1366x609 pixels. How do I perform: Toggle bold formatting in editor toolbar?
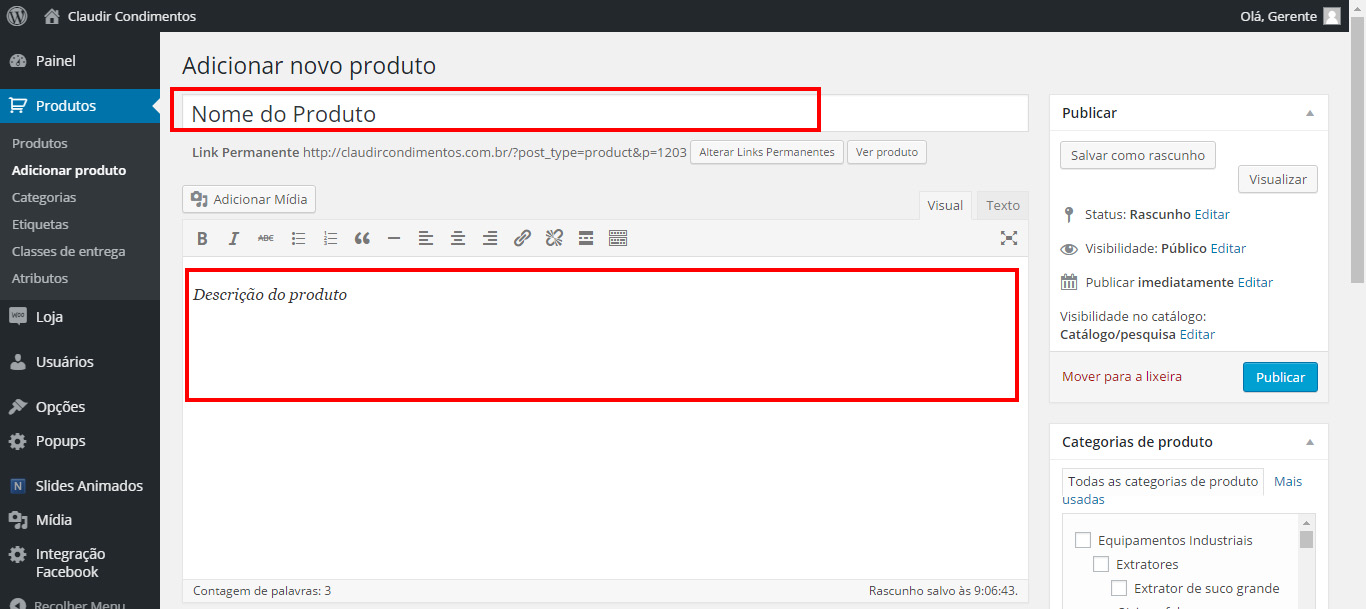(x=202, y=239)
